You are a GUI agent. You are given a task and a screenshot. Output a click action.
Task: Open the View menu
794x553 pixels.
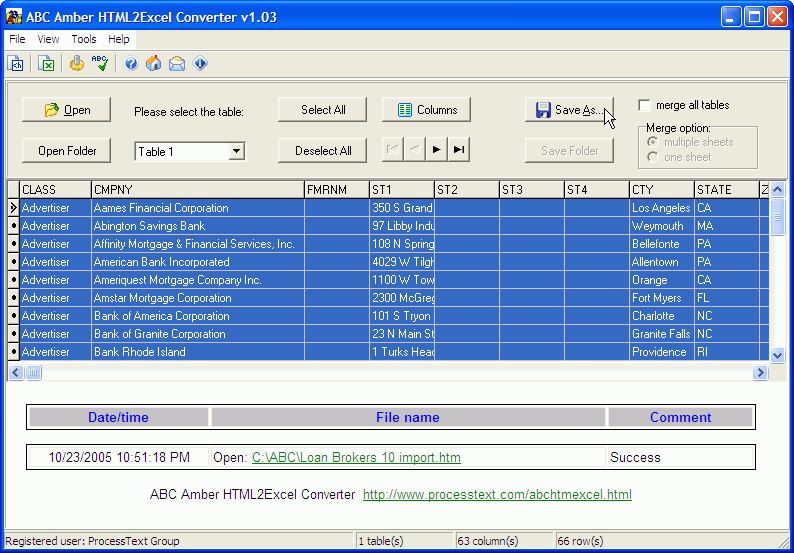48,39
